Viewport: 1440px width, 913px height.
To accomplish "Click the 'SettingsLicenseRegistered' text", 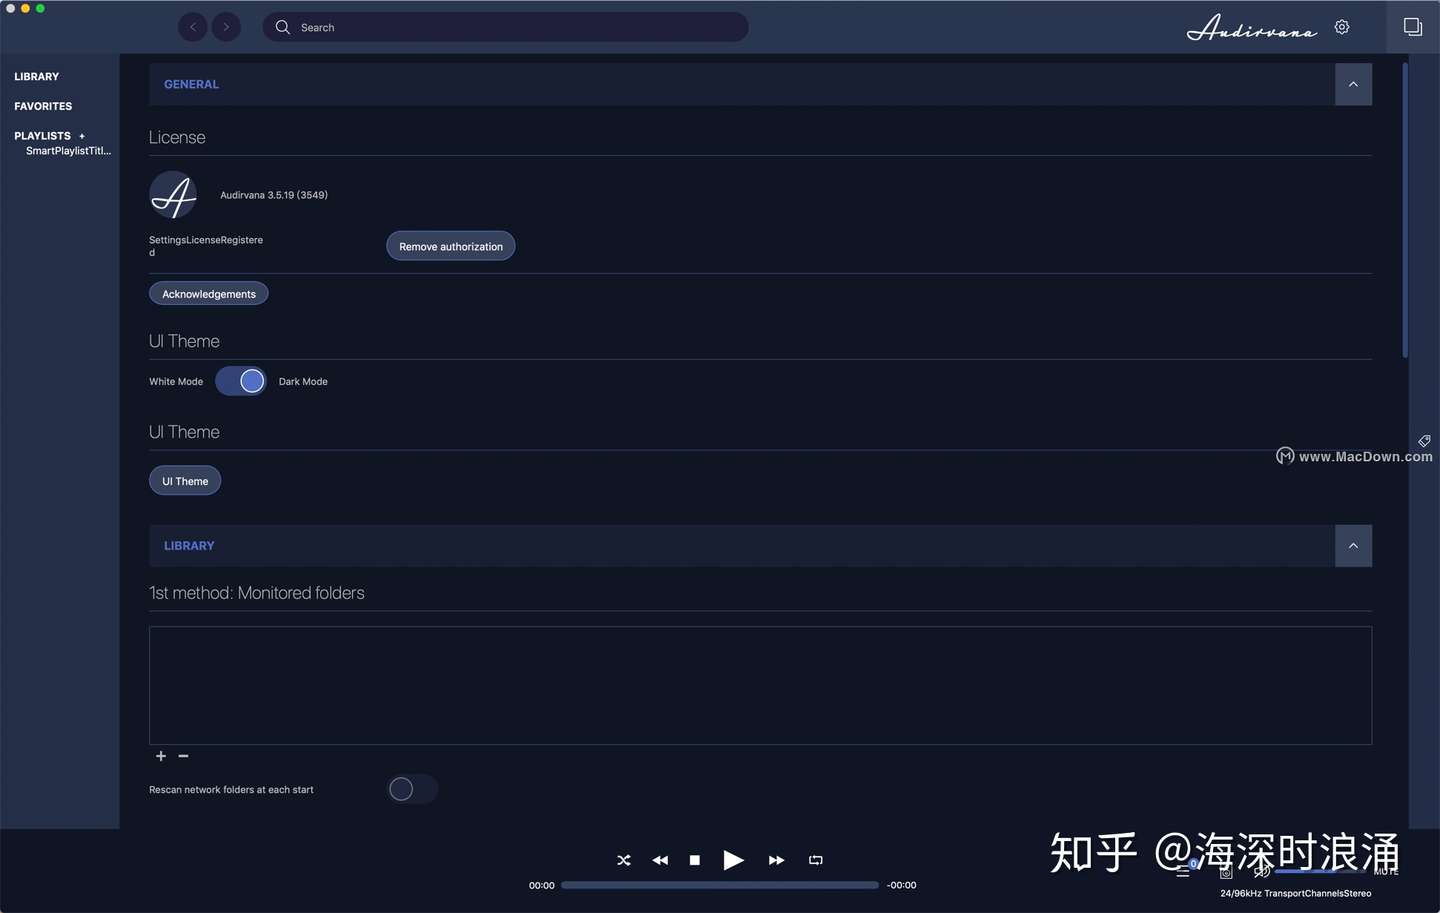I will (206, 246).
